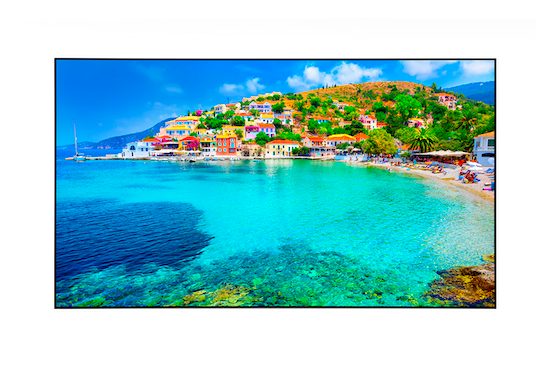The width and height of the screenshot is (550, 367).
Task: Click the yellow house with the red roof
Action: [x=281, y=148]
